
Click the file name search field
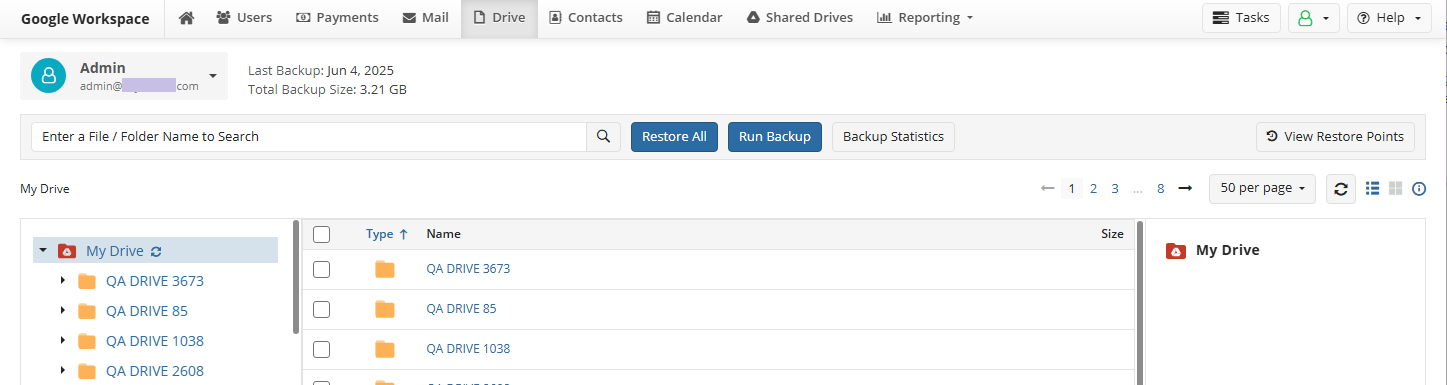[309, 137]
